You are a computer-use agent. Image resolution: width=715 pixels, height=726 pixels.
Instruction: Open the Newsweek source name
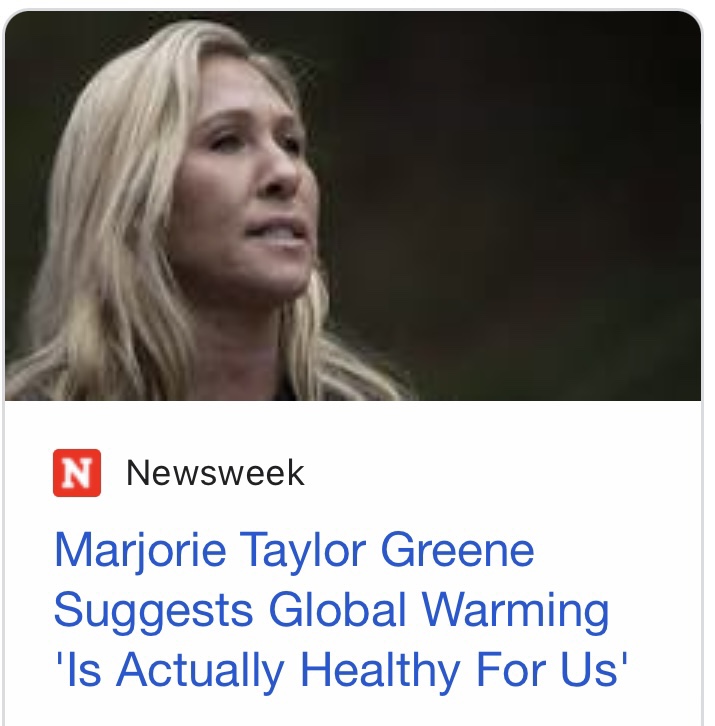(x=215, y=473)
